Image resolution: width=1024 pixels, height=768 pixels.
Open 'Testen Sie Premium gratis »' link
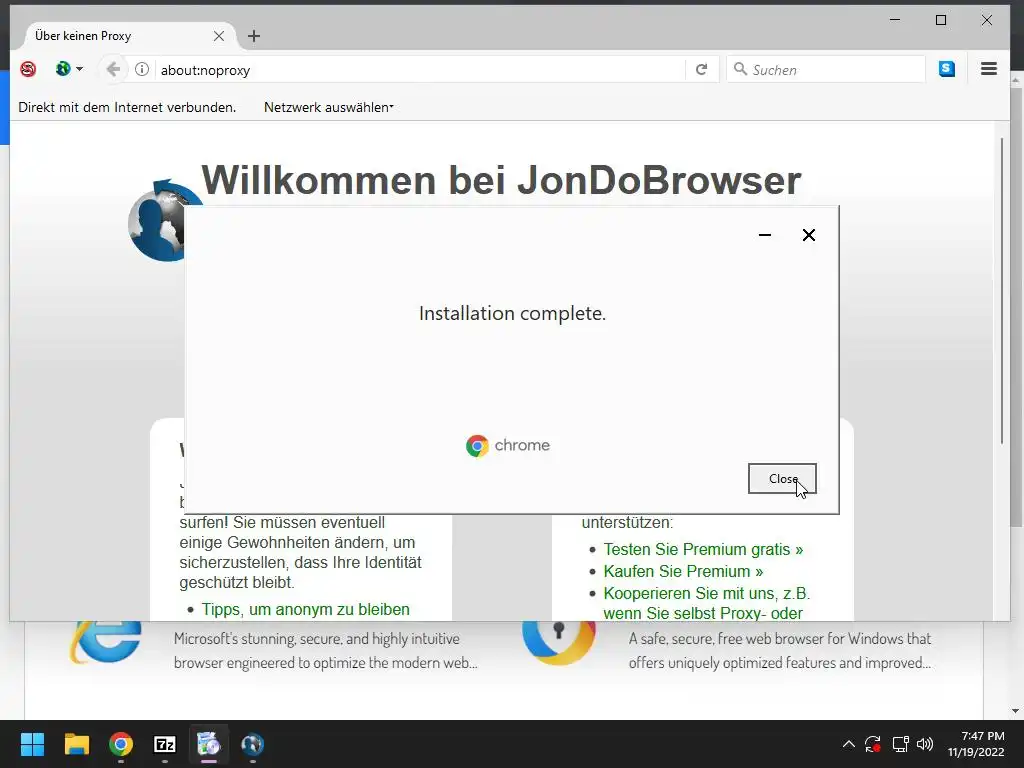point(703,549)
